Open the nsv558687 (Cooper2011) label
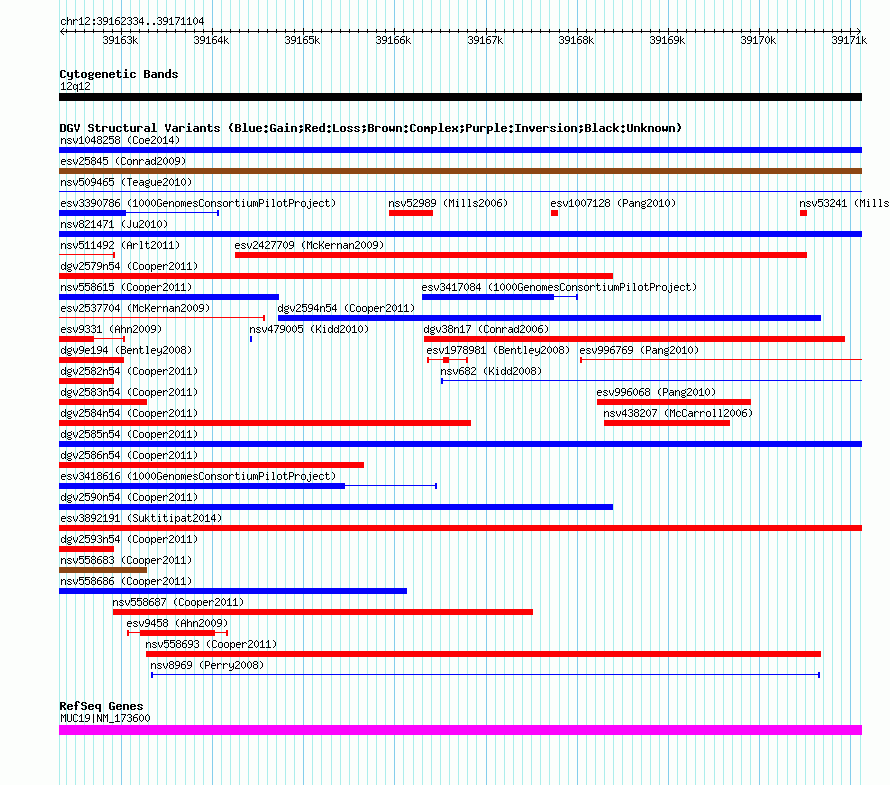Viewport: 890px width, 785px height. point(178,602)
